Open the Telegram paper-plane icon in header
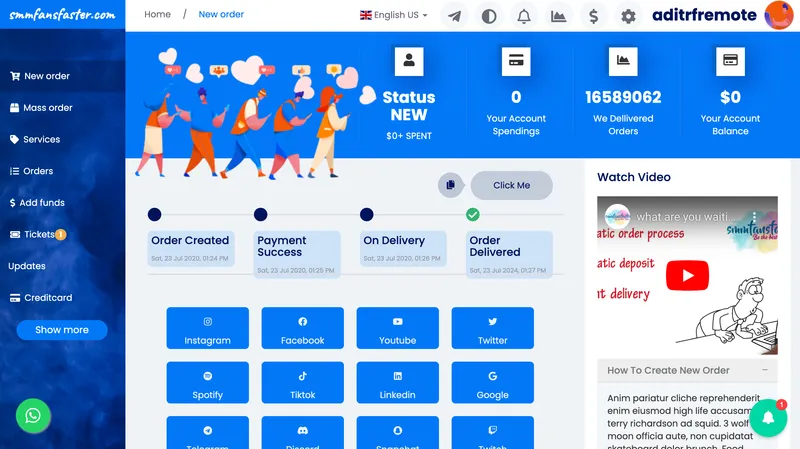This screenshot has width=800, height=449. 454,16
